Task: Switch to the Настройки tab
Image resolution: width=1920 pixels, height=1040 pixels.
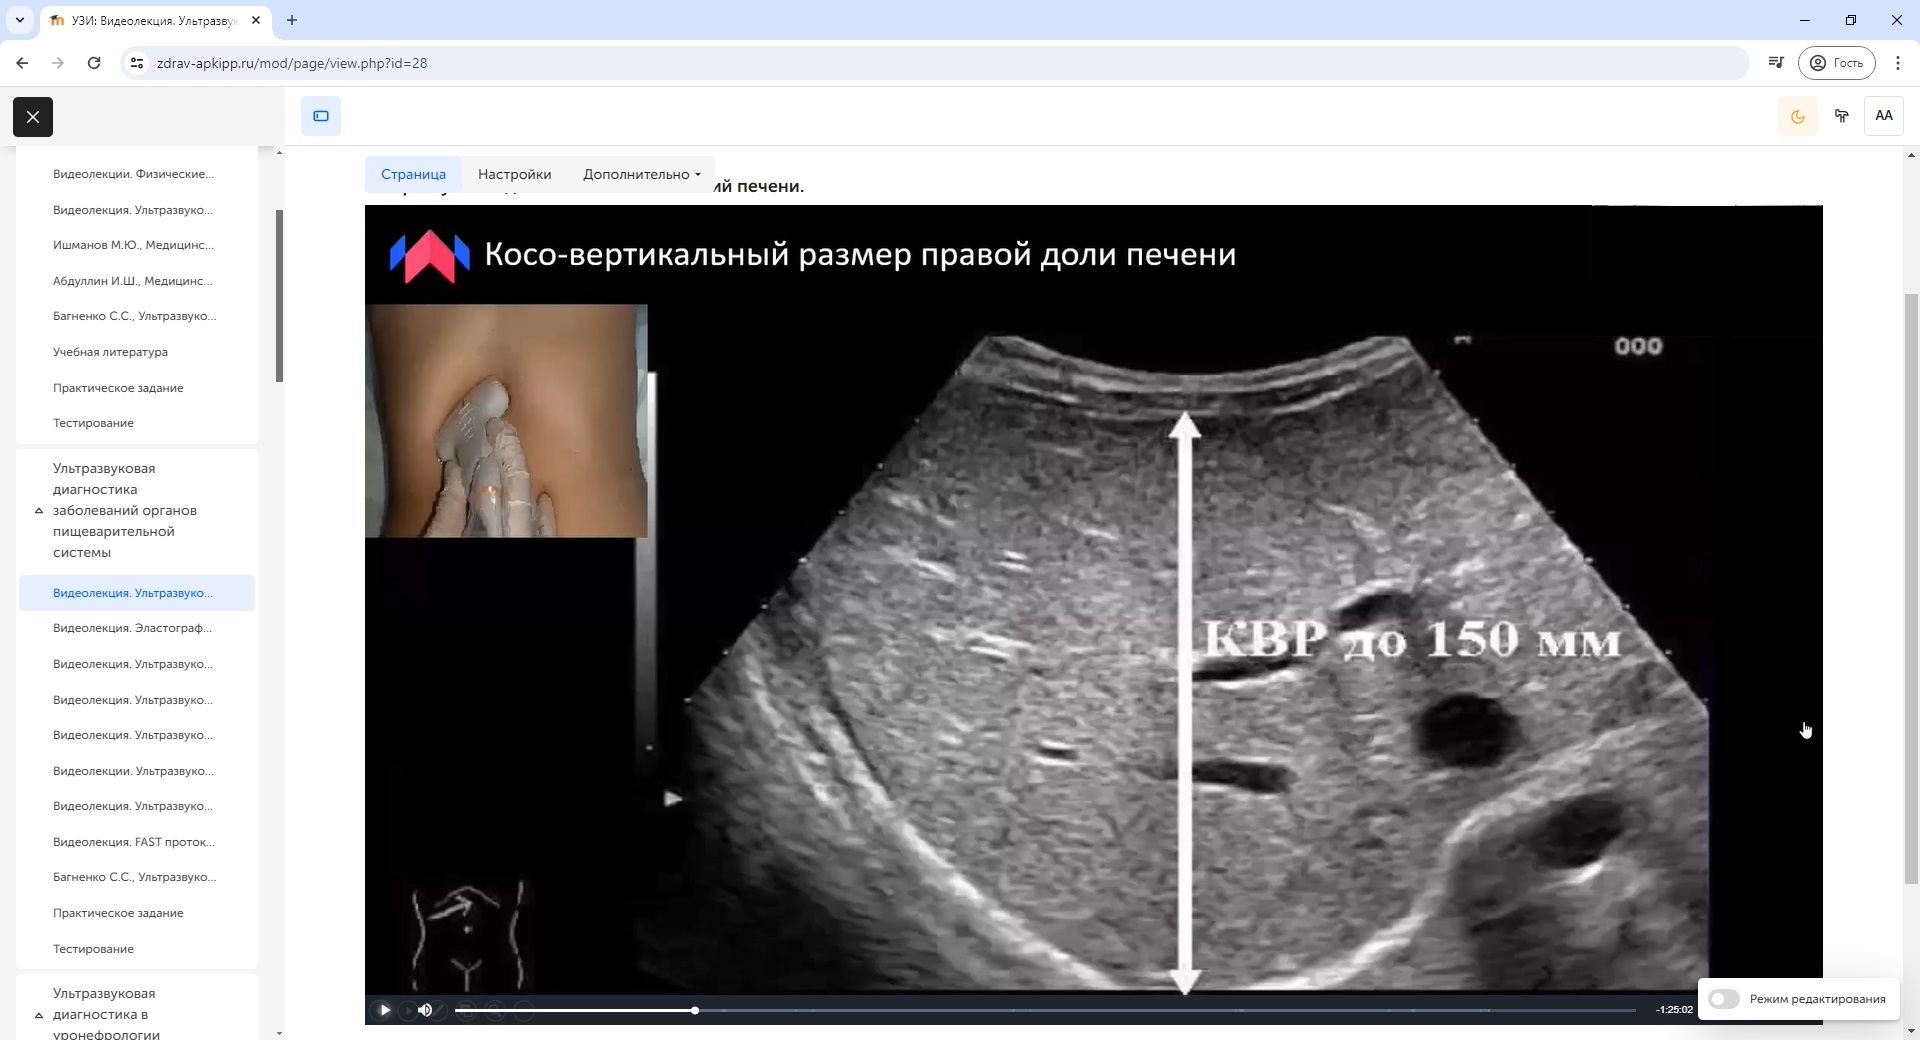Action: coord(514,174)
